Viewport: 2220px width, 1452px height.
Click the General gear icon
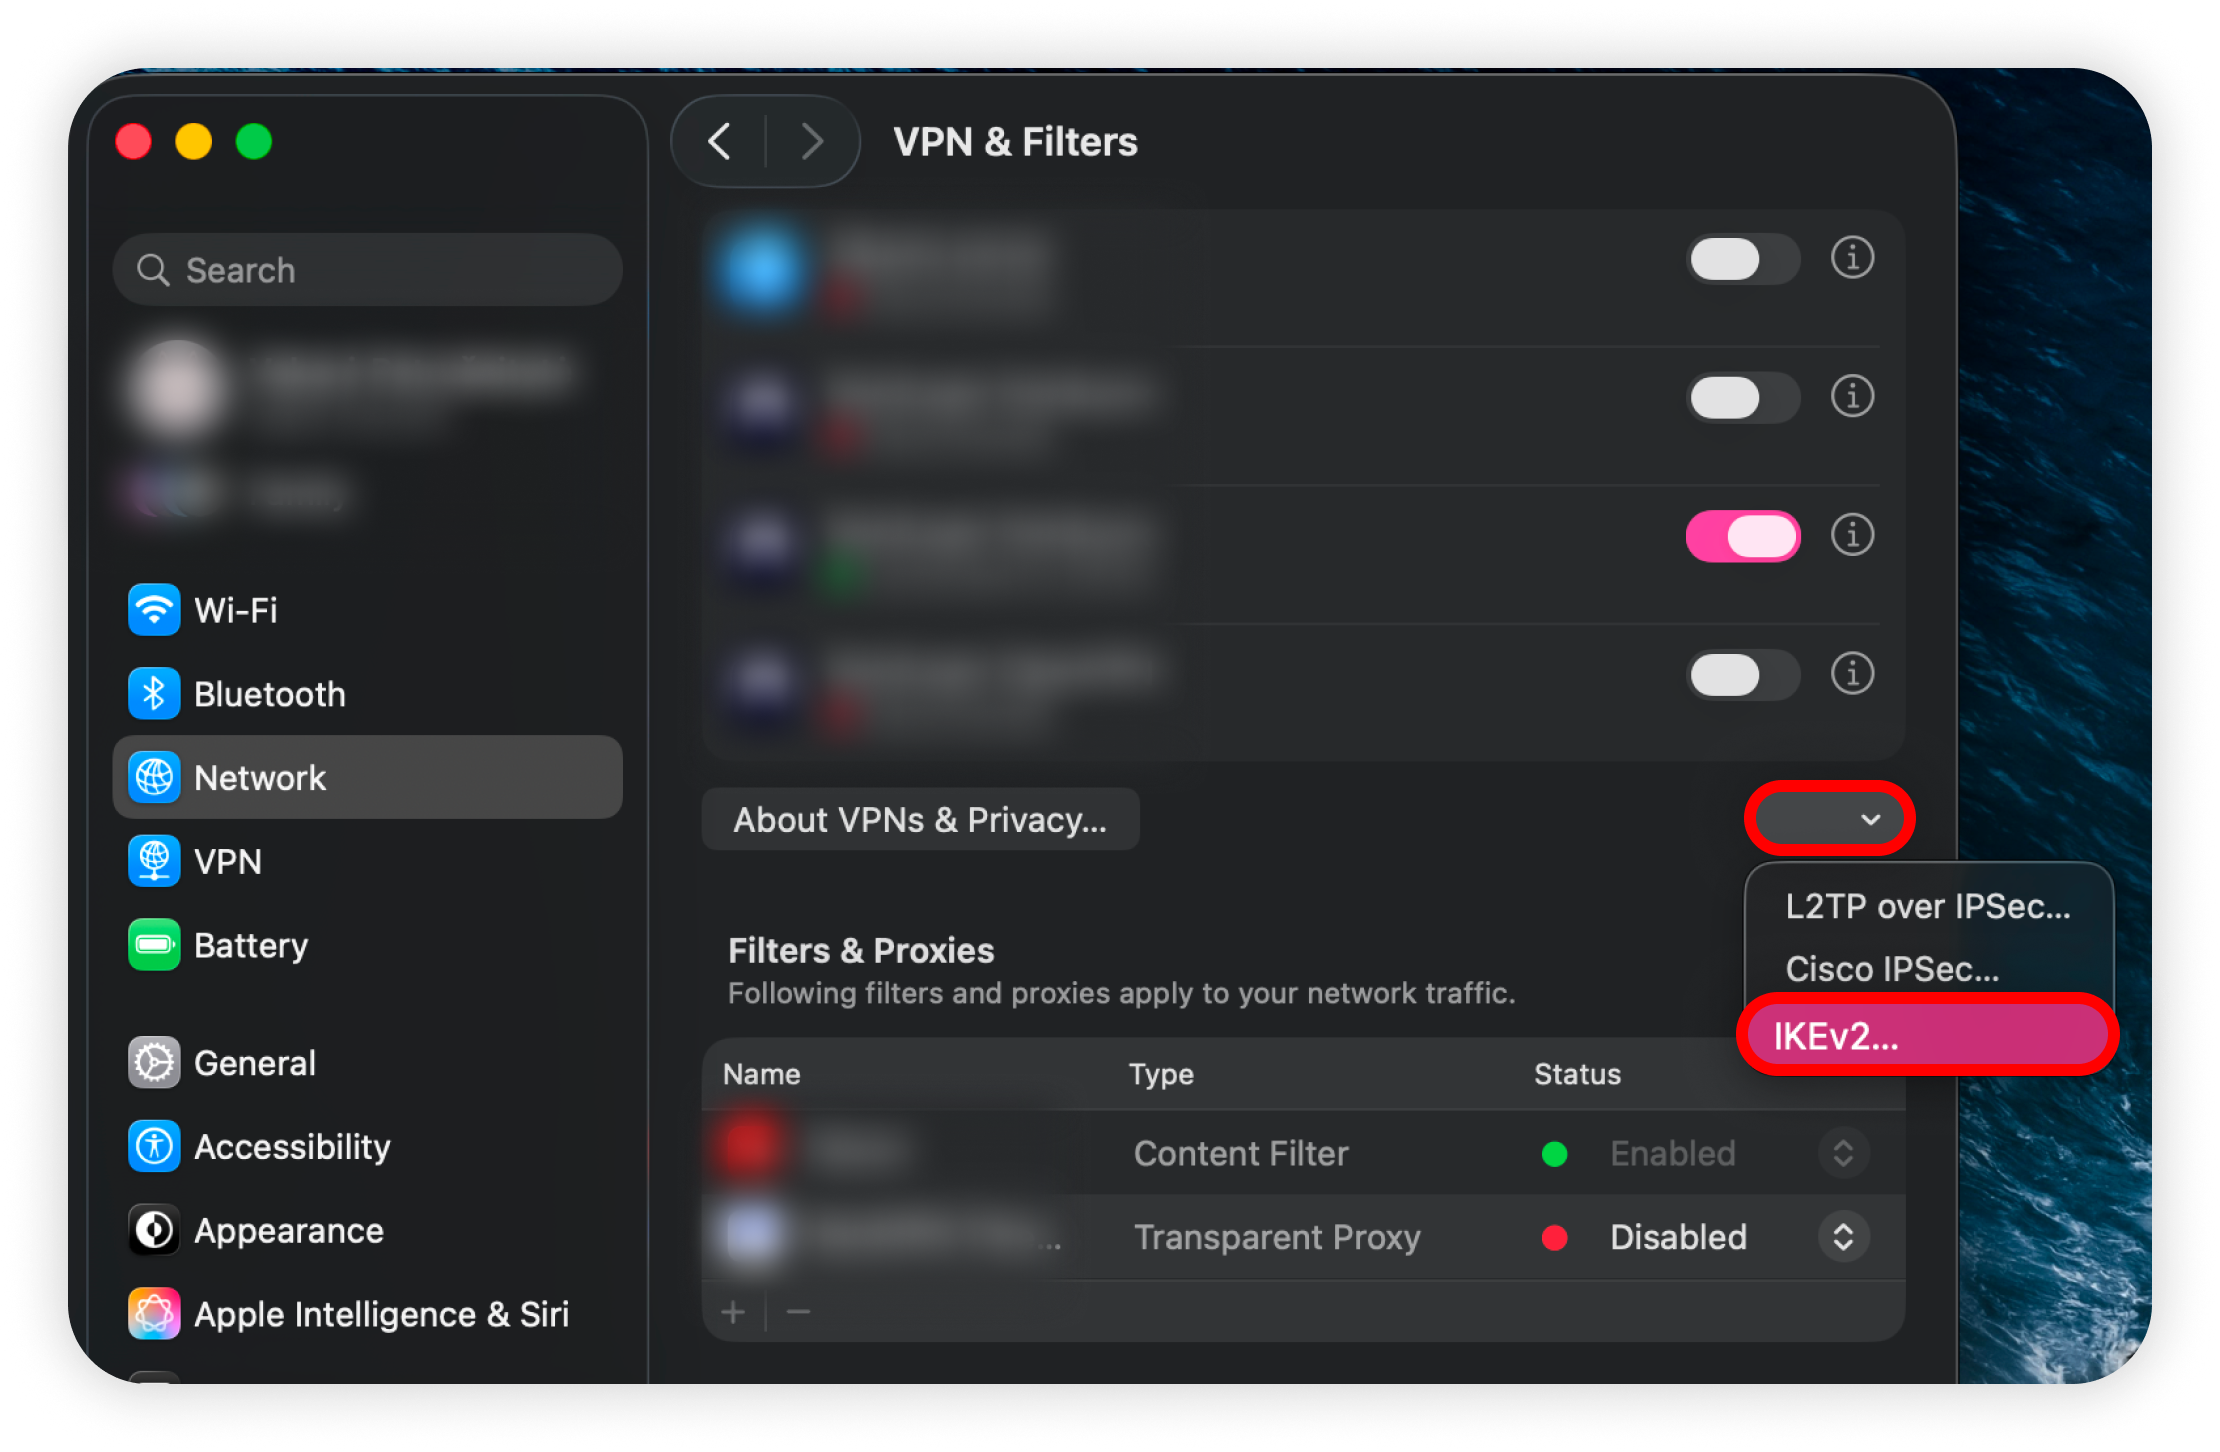point(154,1063)
